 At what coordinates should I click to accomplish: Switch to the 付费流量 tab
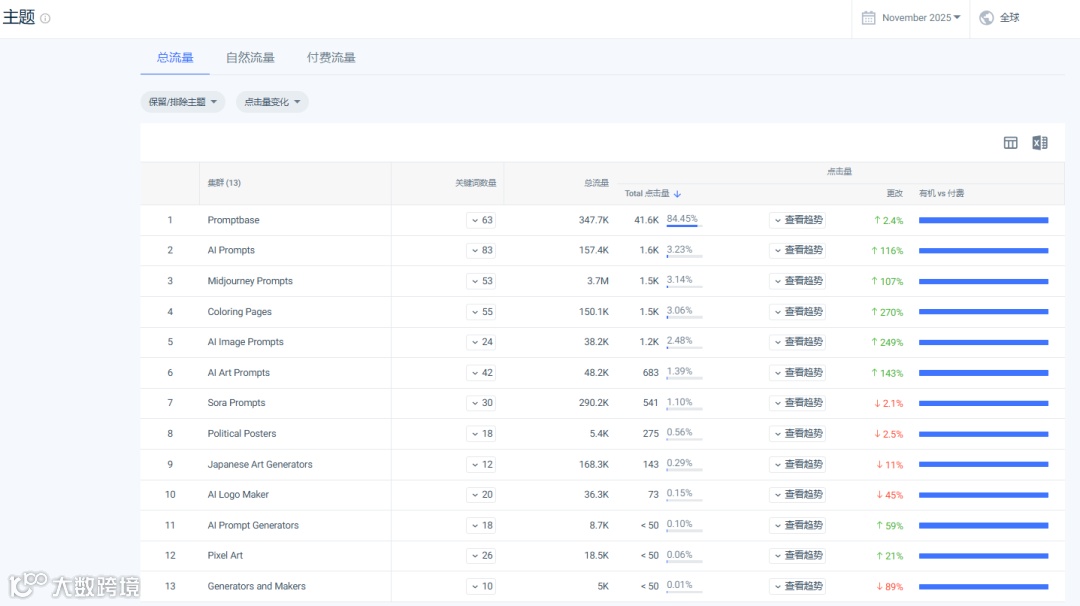coord(331,57)
